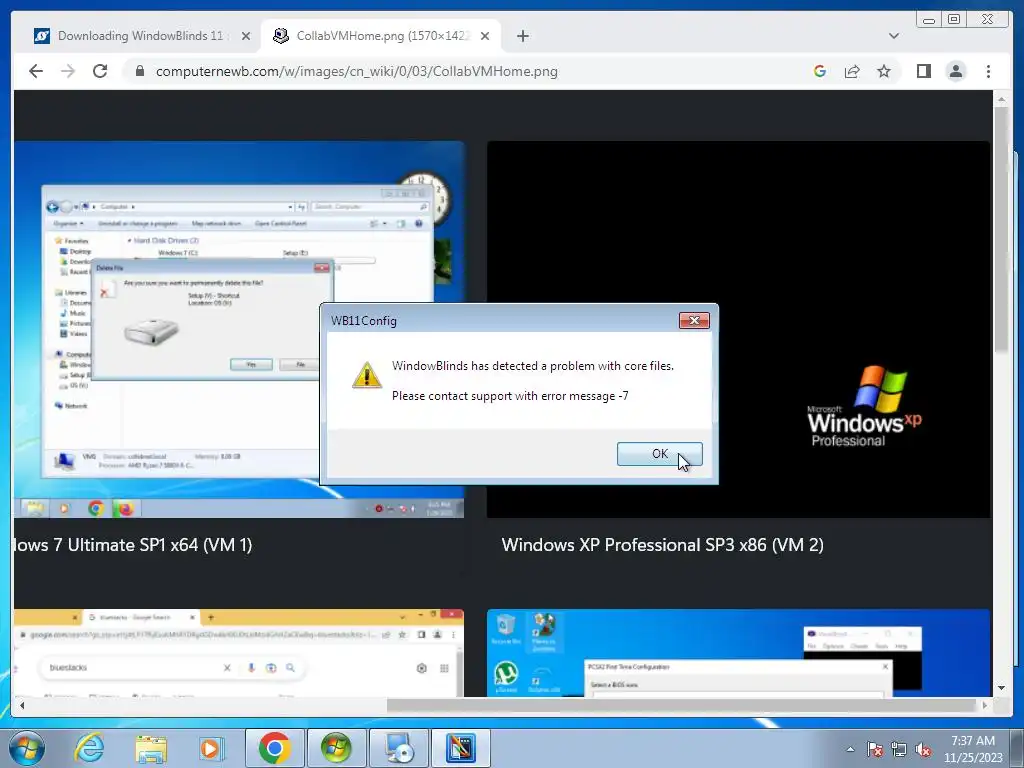This screenshot has width=1024, height=768.
Task: Open network status tray icon
Action: tap(899, 749)
